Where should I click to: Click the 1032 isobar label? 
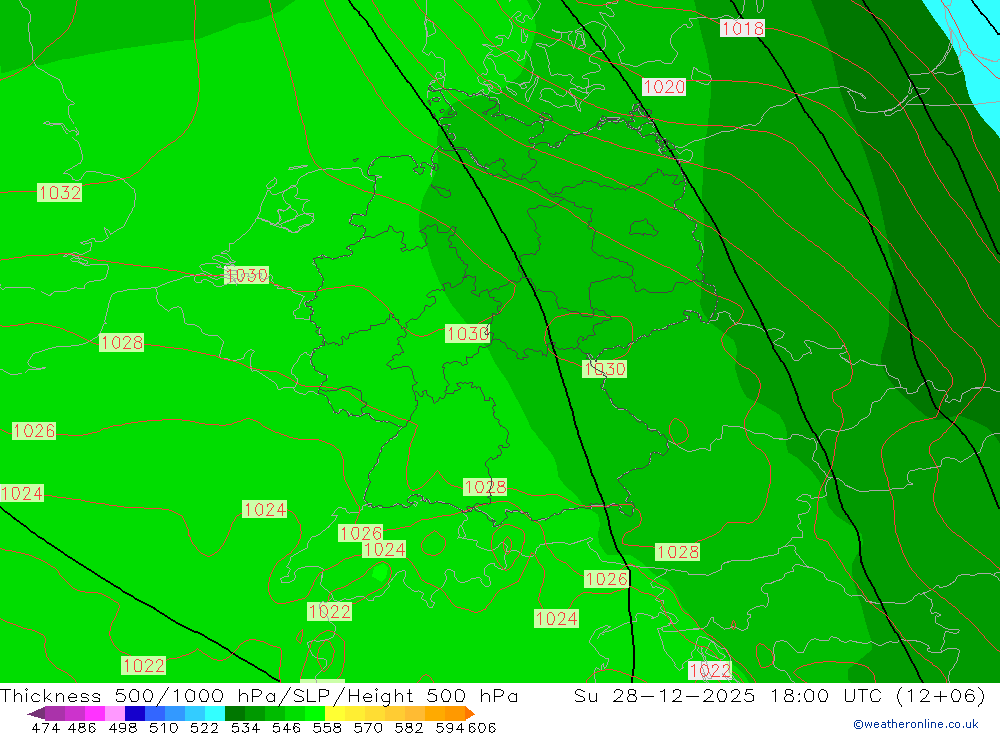click(59, 193)
